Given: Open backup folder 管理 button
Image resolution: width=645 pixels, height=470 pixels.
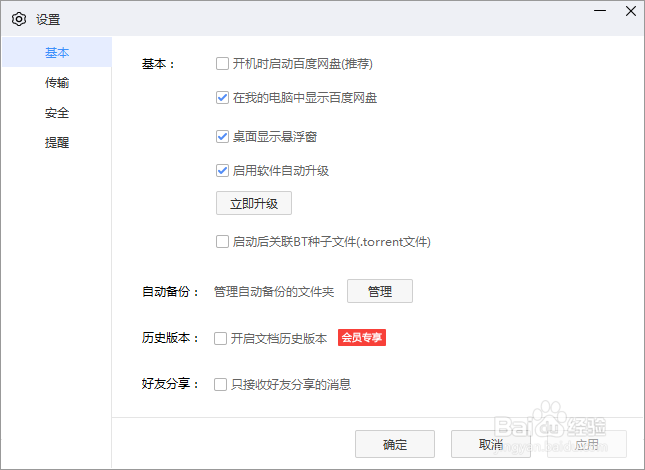Looking at the screenshot, I should click(x=380, y=292).
